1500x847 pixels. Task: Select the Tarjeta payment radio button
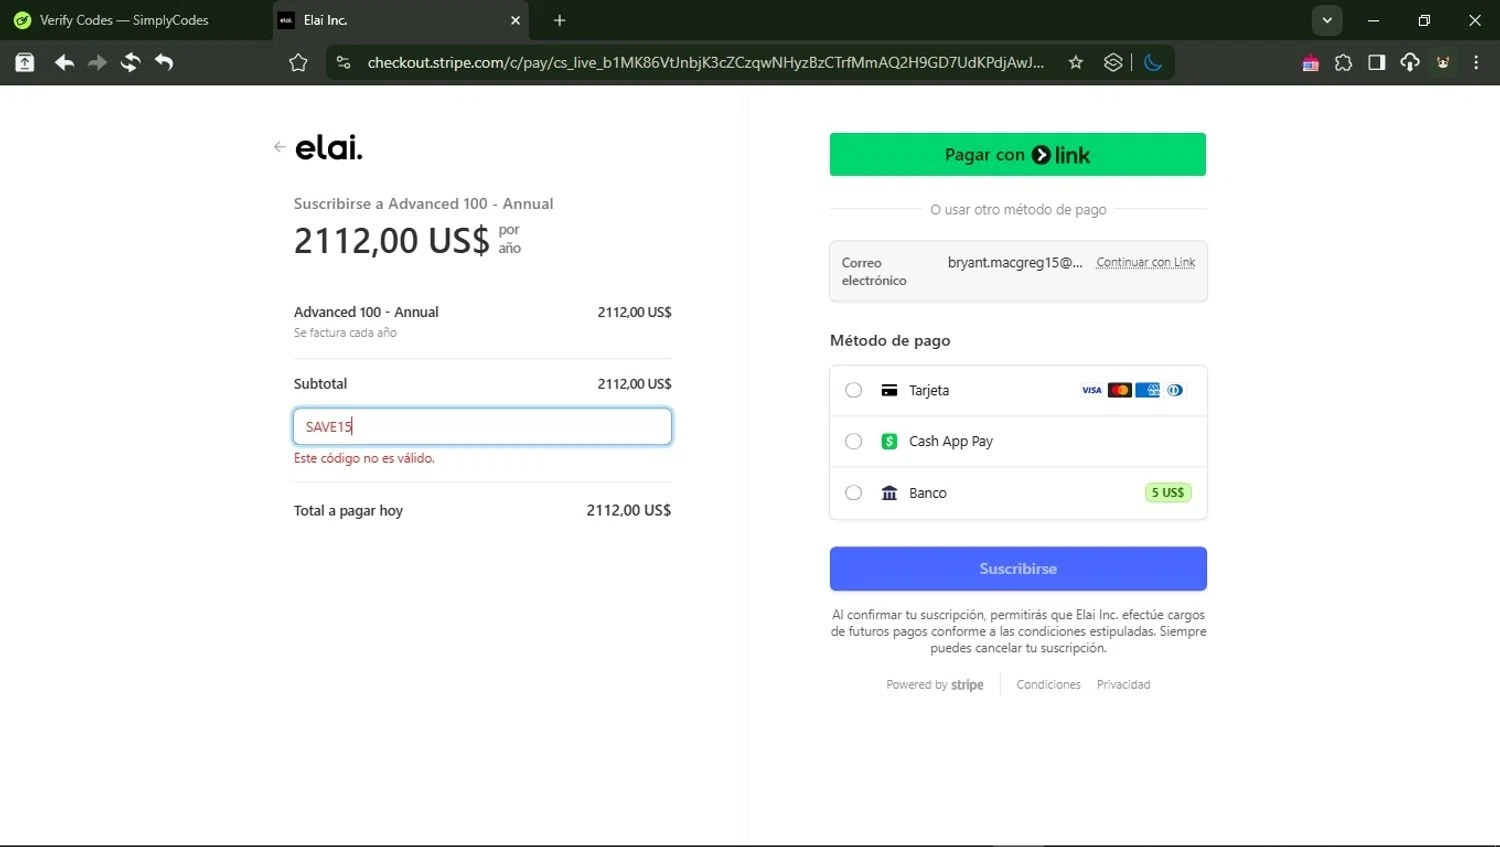click(x=853, y=390)
